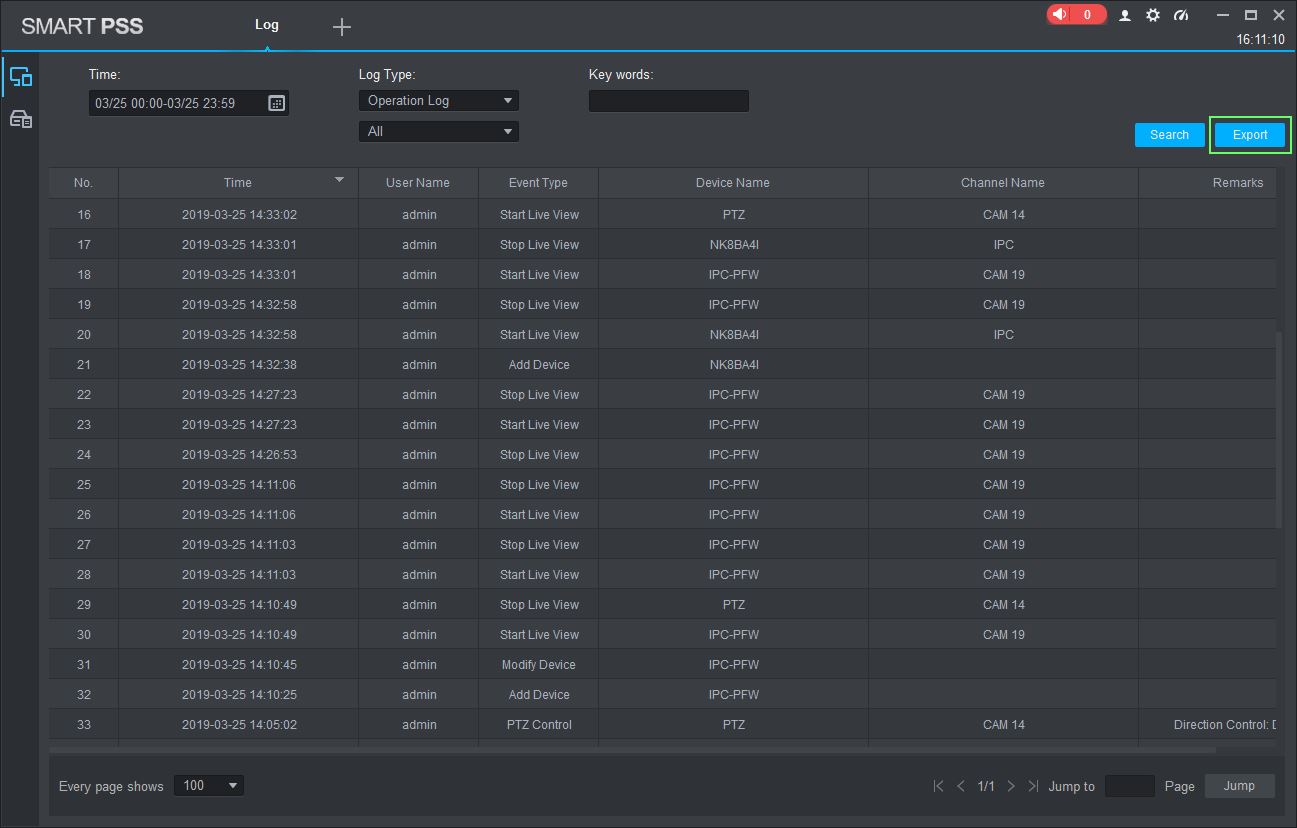This screenshot has width=1297, height=828.
Task: Click the Search button
Action: (1169, 134)
